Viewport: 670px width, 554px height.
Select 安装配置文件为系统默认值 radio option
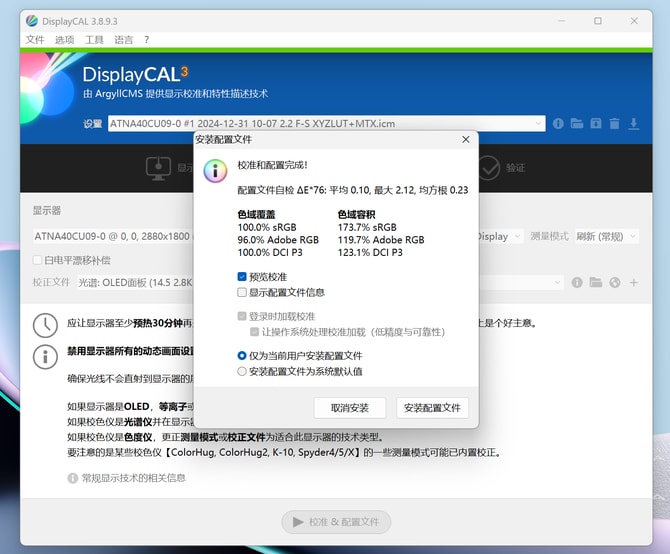pos(242,371)
